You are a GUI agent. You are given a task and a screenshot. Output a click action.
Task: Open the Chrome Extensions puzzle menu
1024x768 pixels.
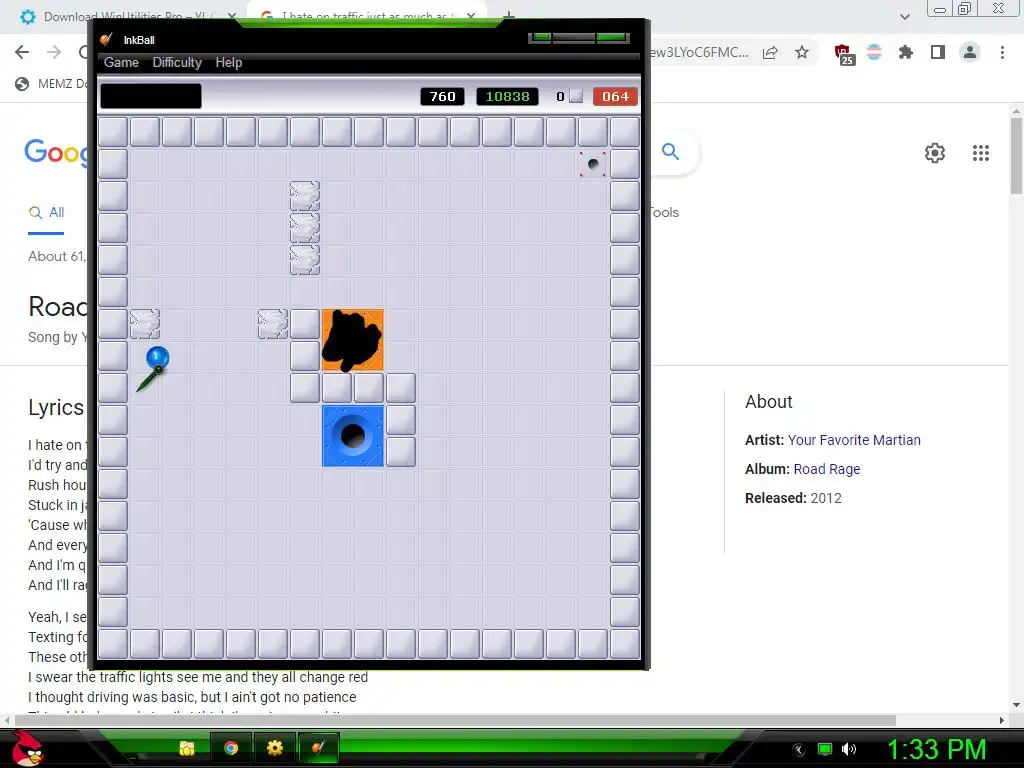(906, 52)
